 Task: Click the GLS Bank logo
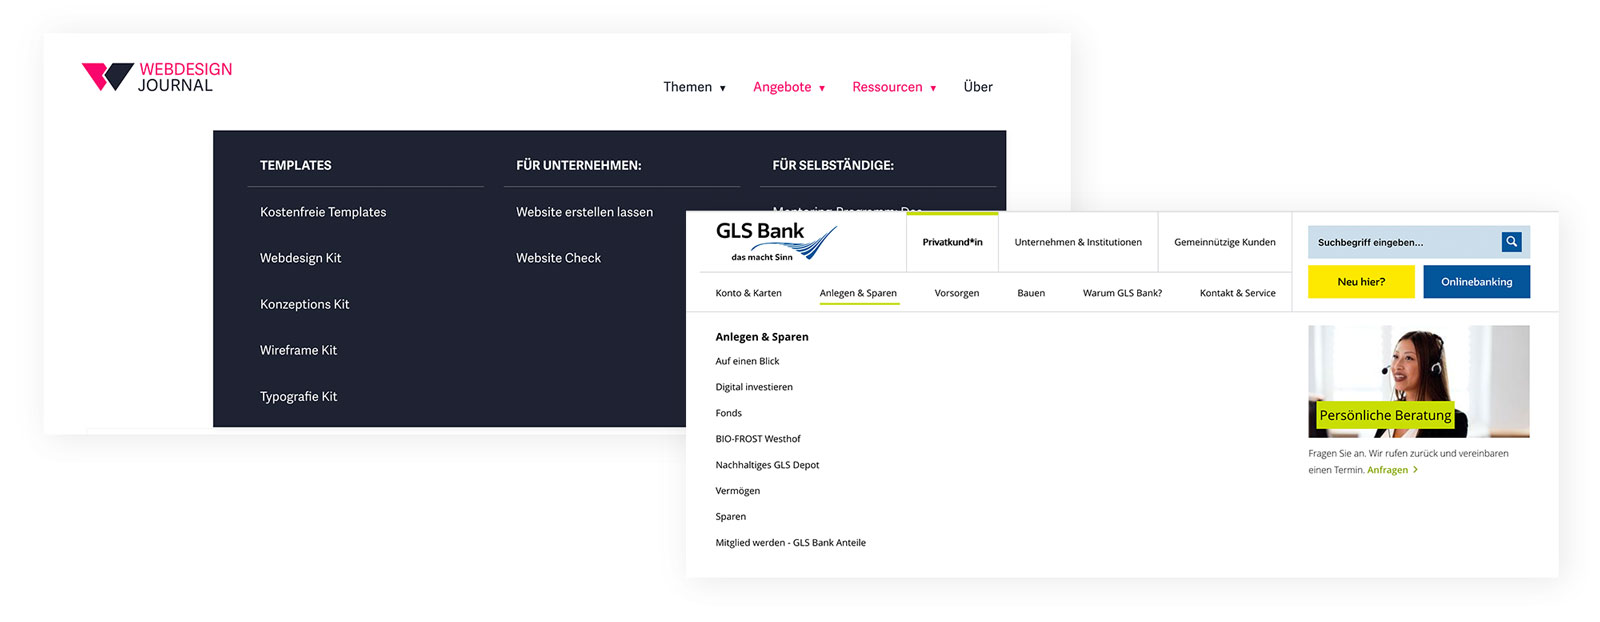(776, 242)
